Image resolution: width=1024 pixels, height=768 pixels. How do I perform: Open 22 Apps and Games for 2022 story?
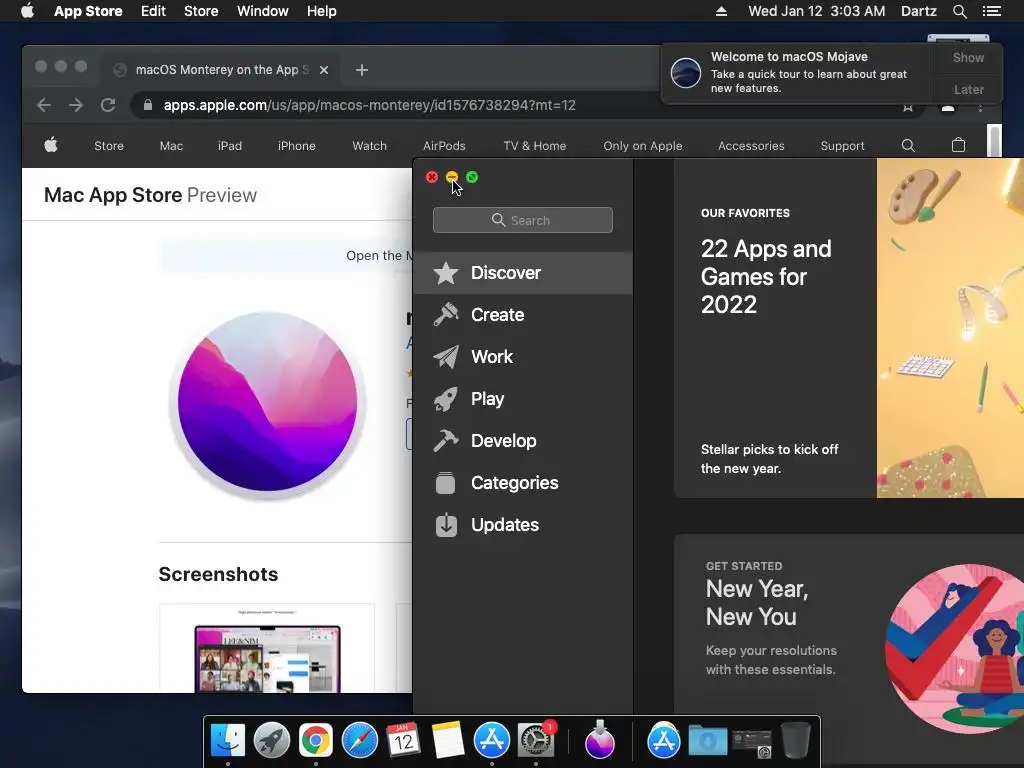[x=848, y=328]
